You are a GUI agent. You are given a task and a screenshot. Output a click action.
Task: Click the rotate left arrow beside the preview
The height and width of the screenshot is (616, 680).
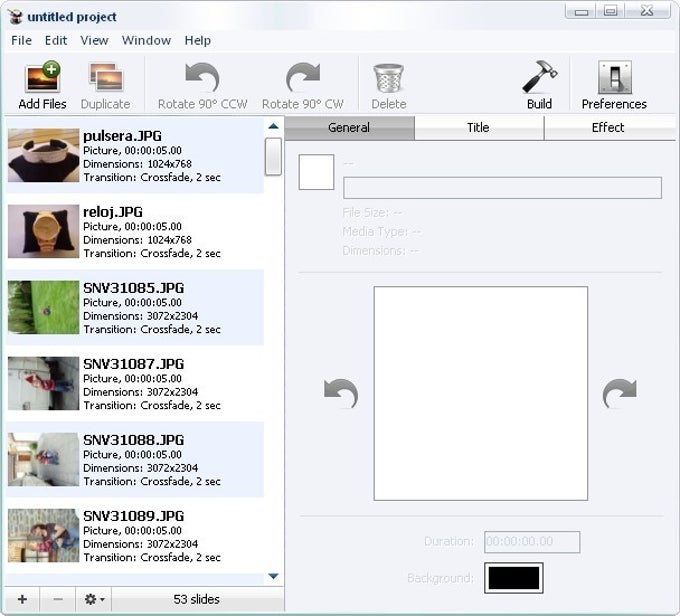341,393
